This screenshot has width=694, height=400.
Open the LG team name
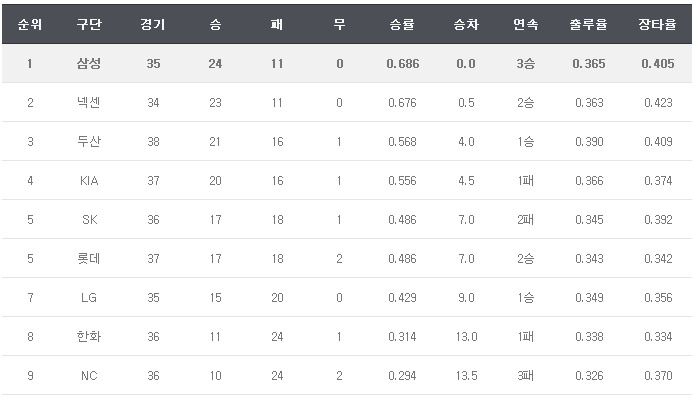88,297
